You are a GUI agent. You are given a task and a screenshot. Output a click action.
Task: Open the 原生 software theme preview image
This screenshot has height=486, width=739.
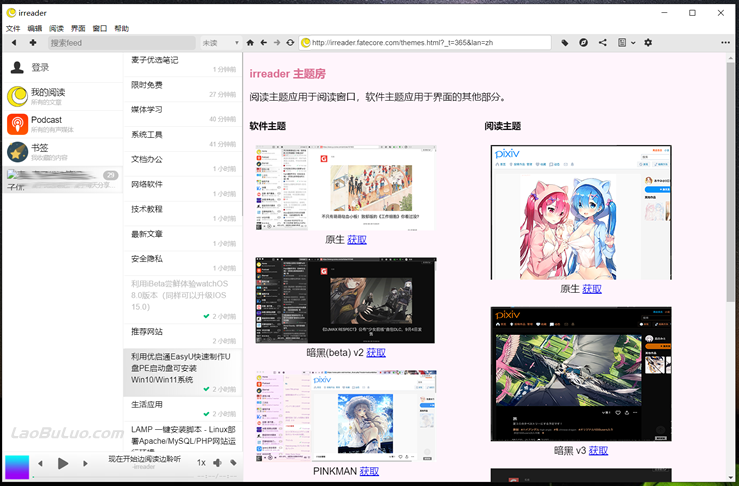click(345, 188)
